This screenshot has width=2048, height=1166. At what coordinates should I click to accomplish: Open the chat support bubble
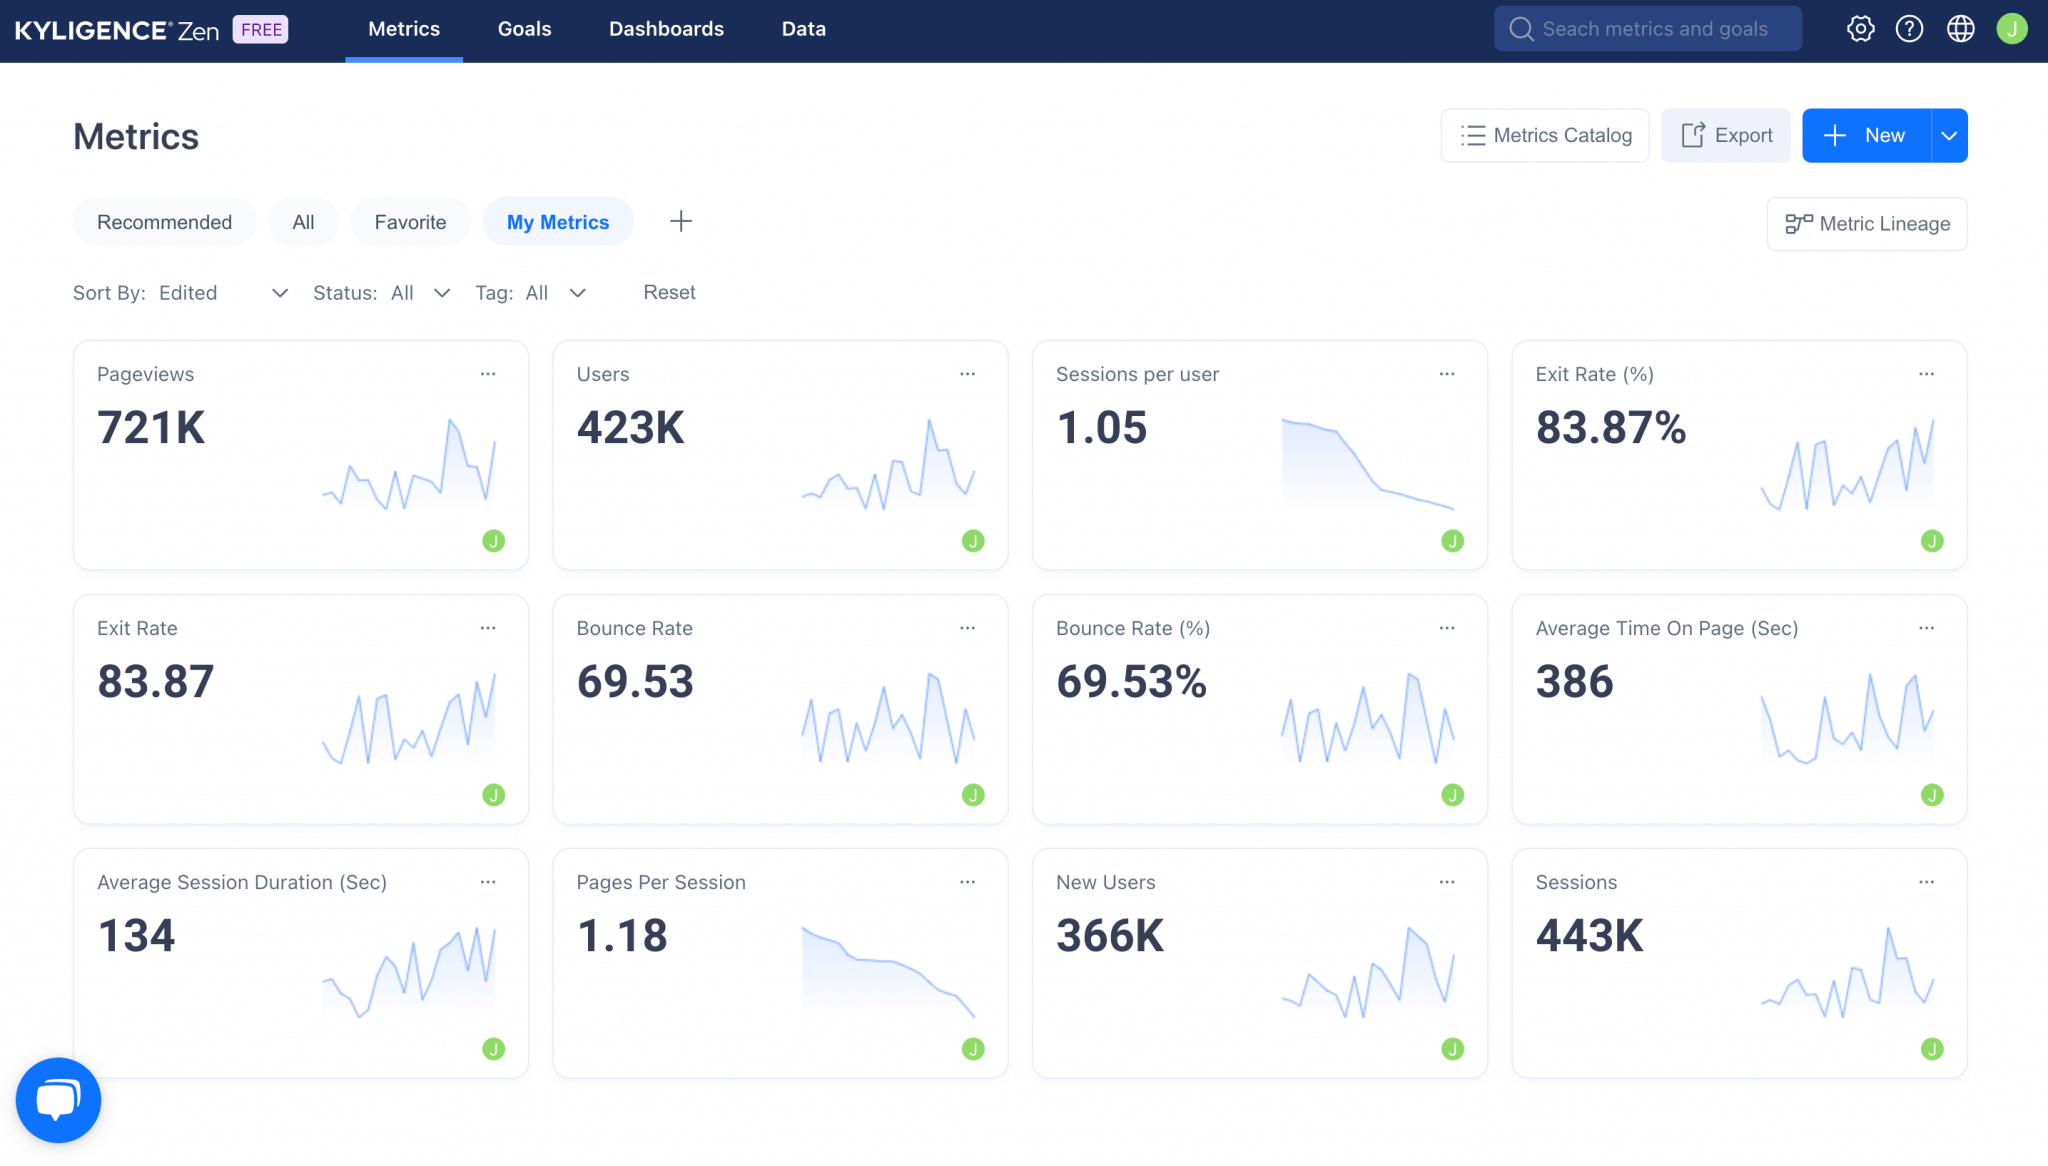point(58,1100)
